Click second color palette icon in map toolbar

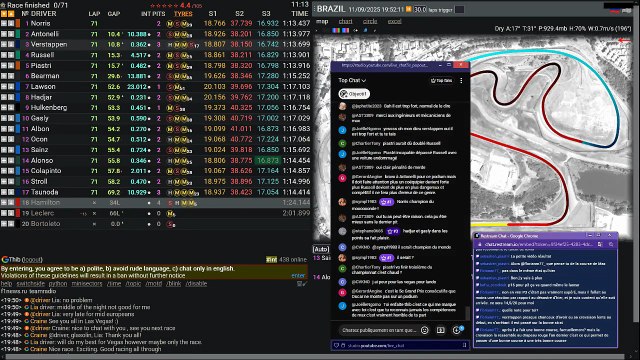[345, 30]
